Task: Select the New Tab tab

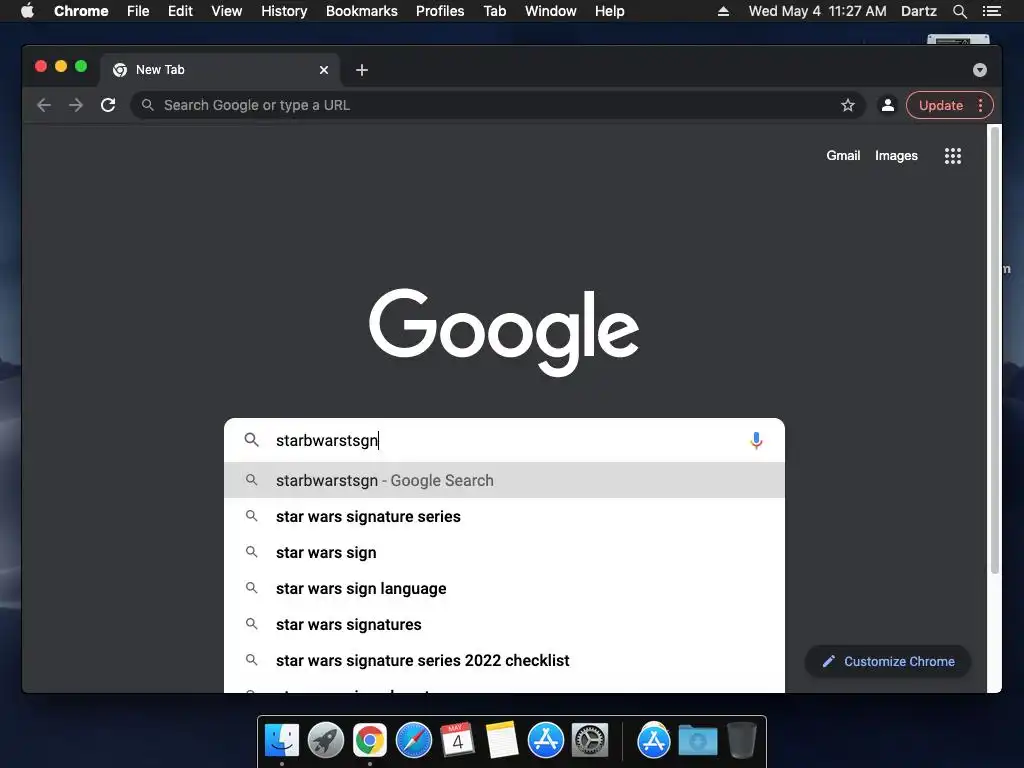Action: pos(219,70)
